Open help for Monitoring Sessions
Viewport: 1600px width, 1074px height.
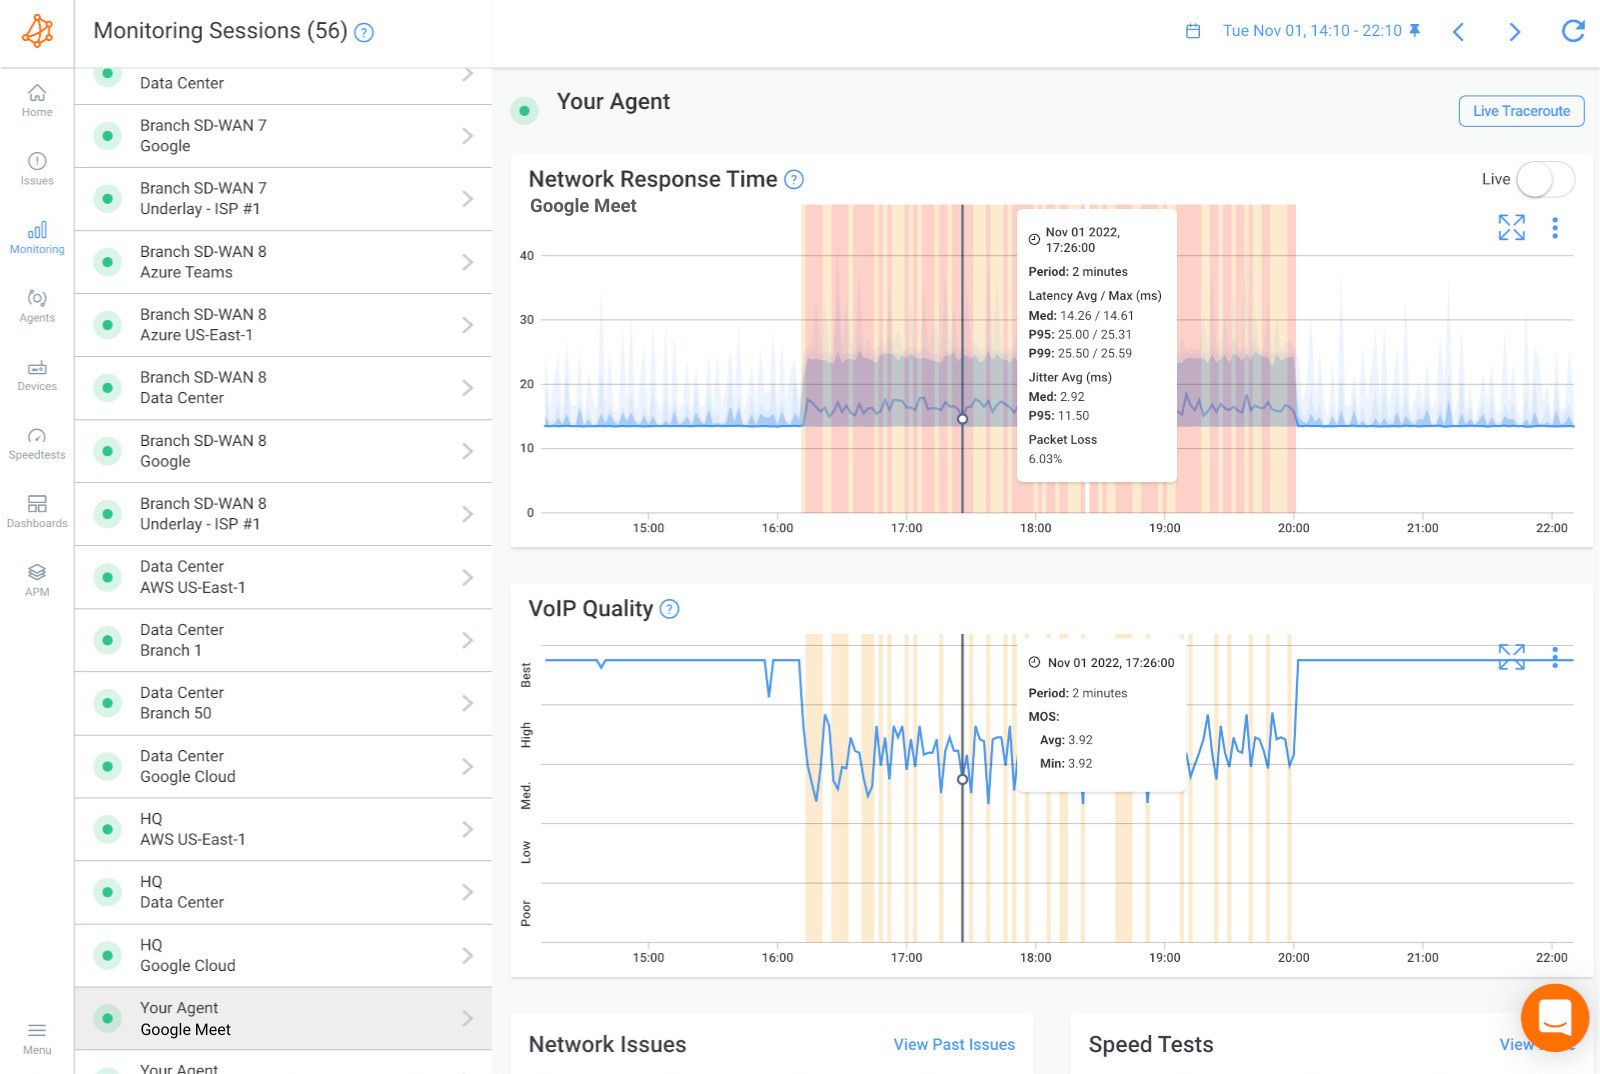pos(363,32)
